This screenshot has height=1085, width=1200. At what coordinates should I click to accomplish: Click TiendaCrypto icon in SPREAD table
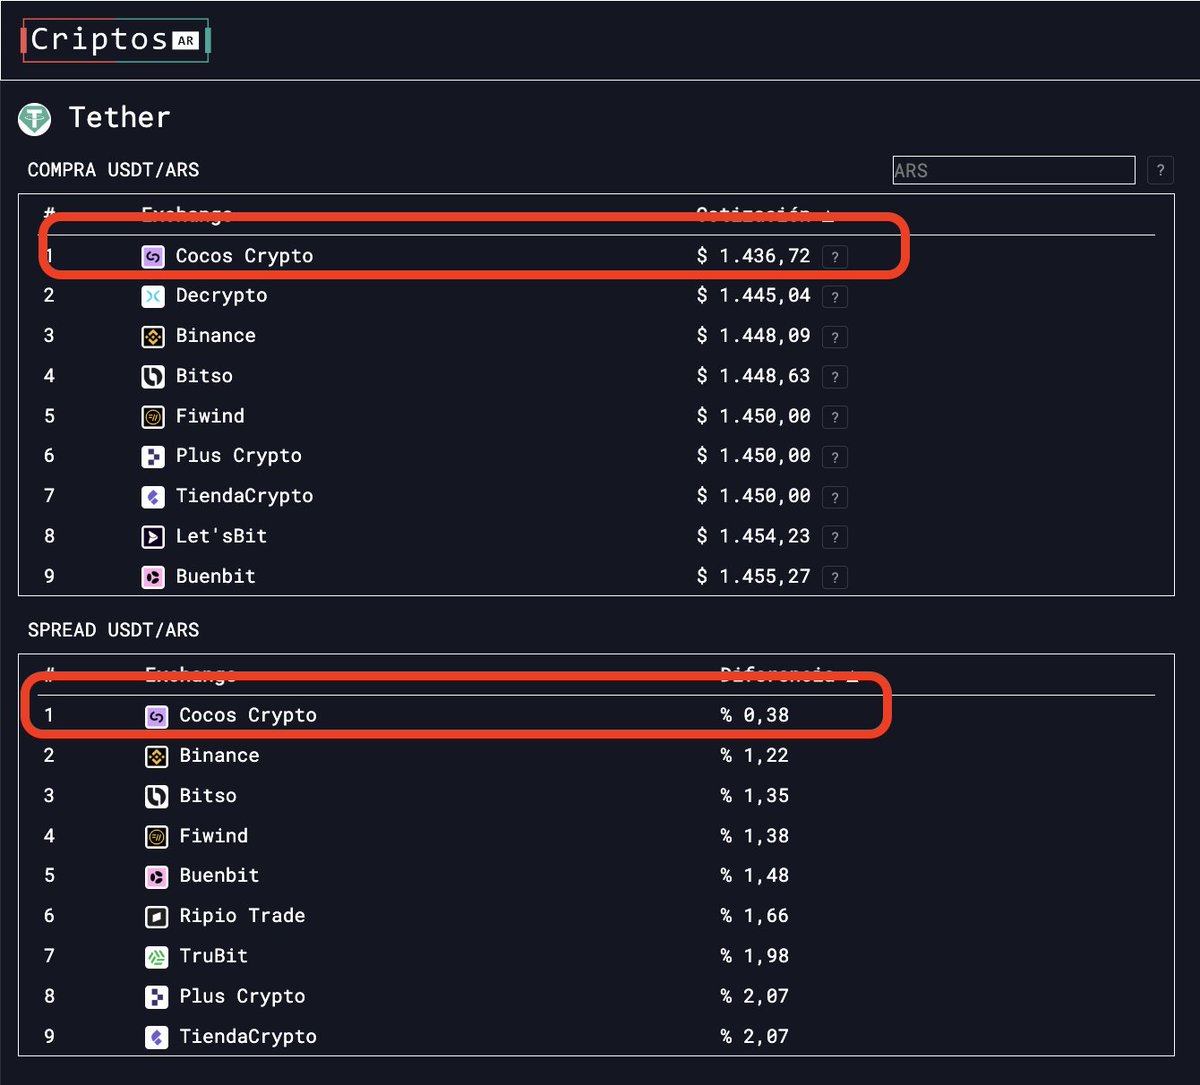[x=156, y=1037]
